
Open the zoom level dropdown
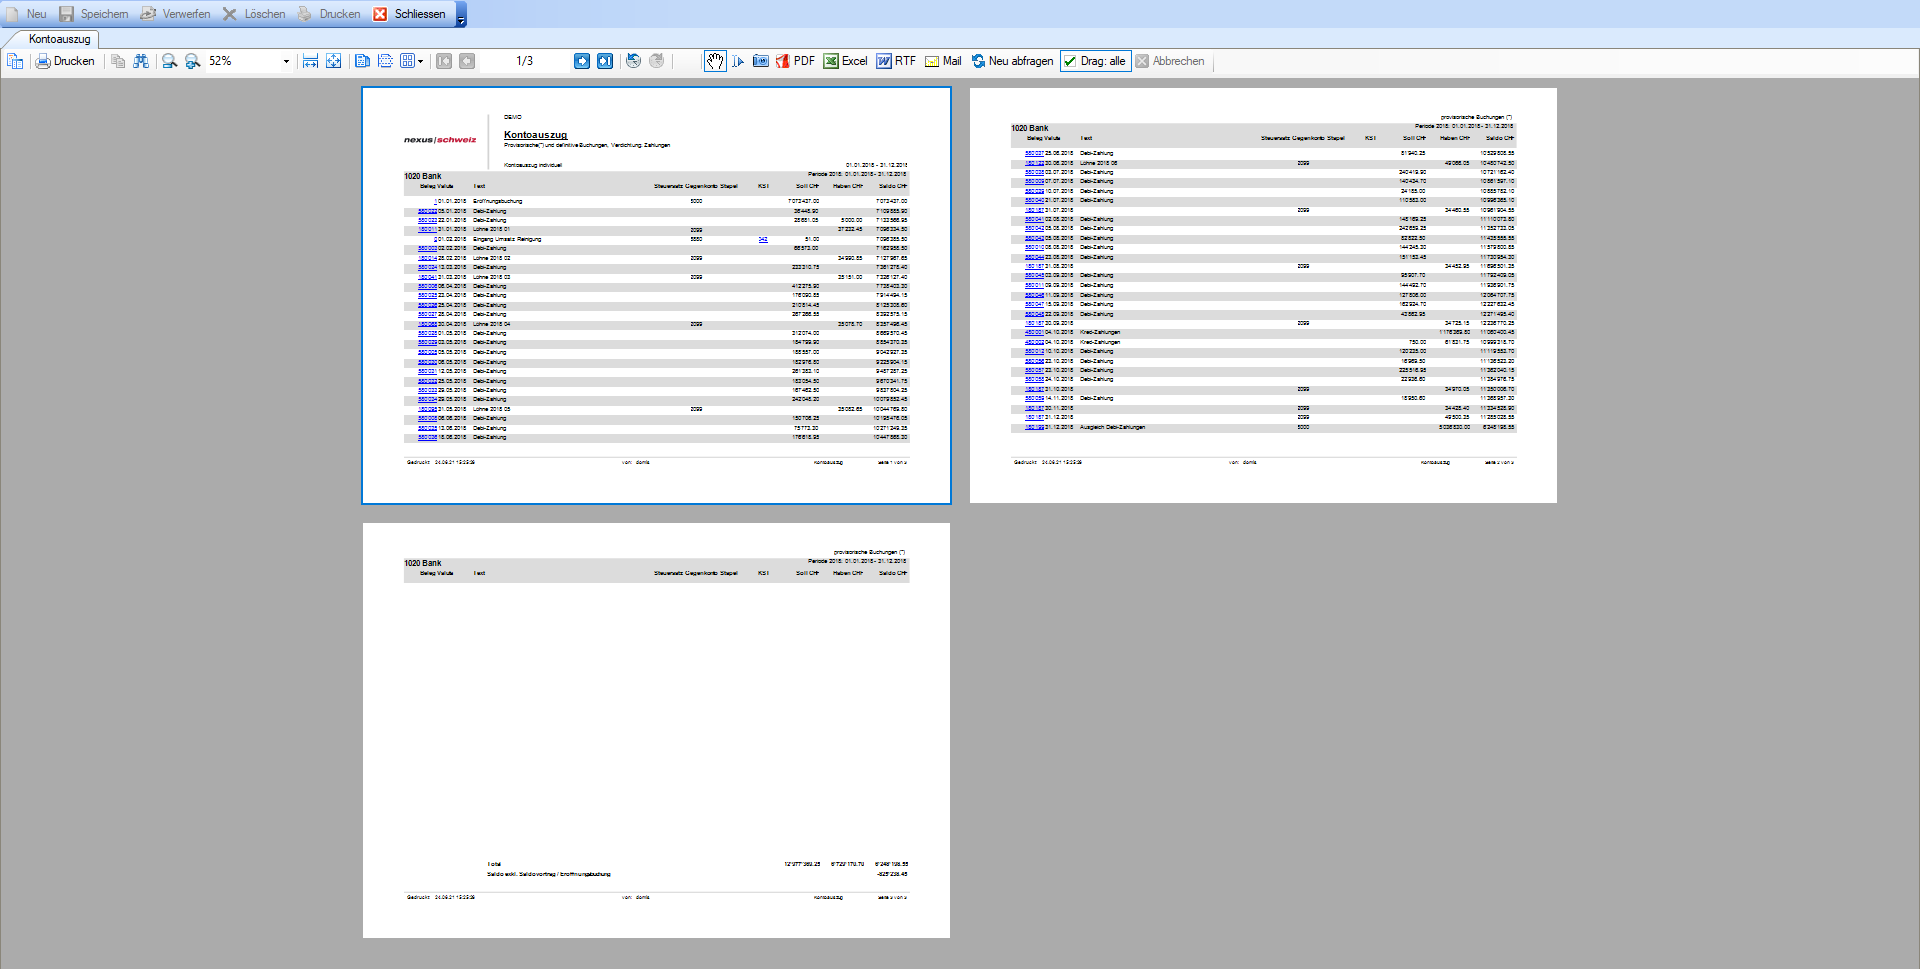tap(286, 61)
